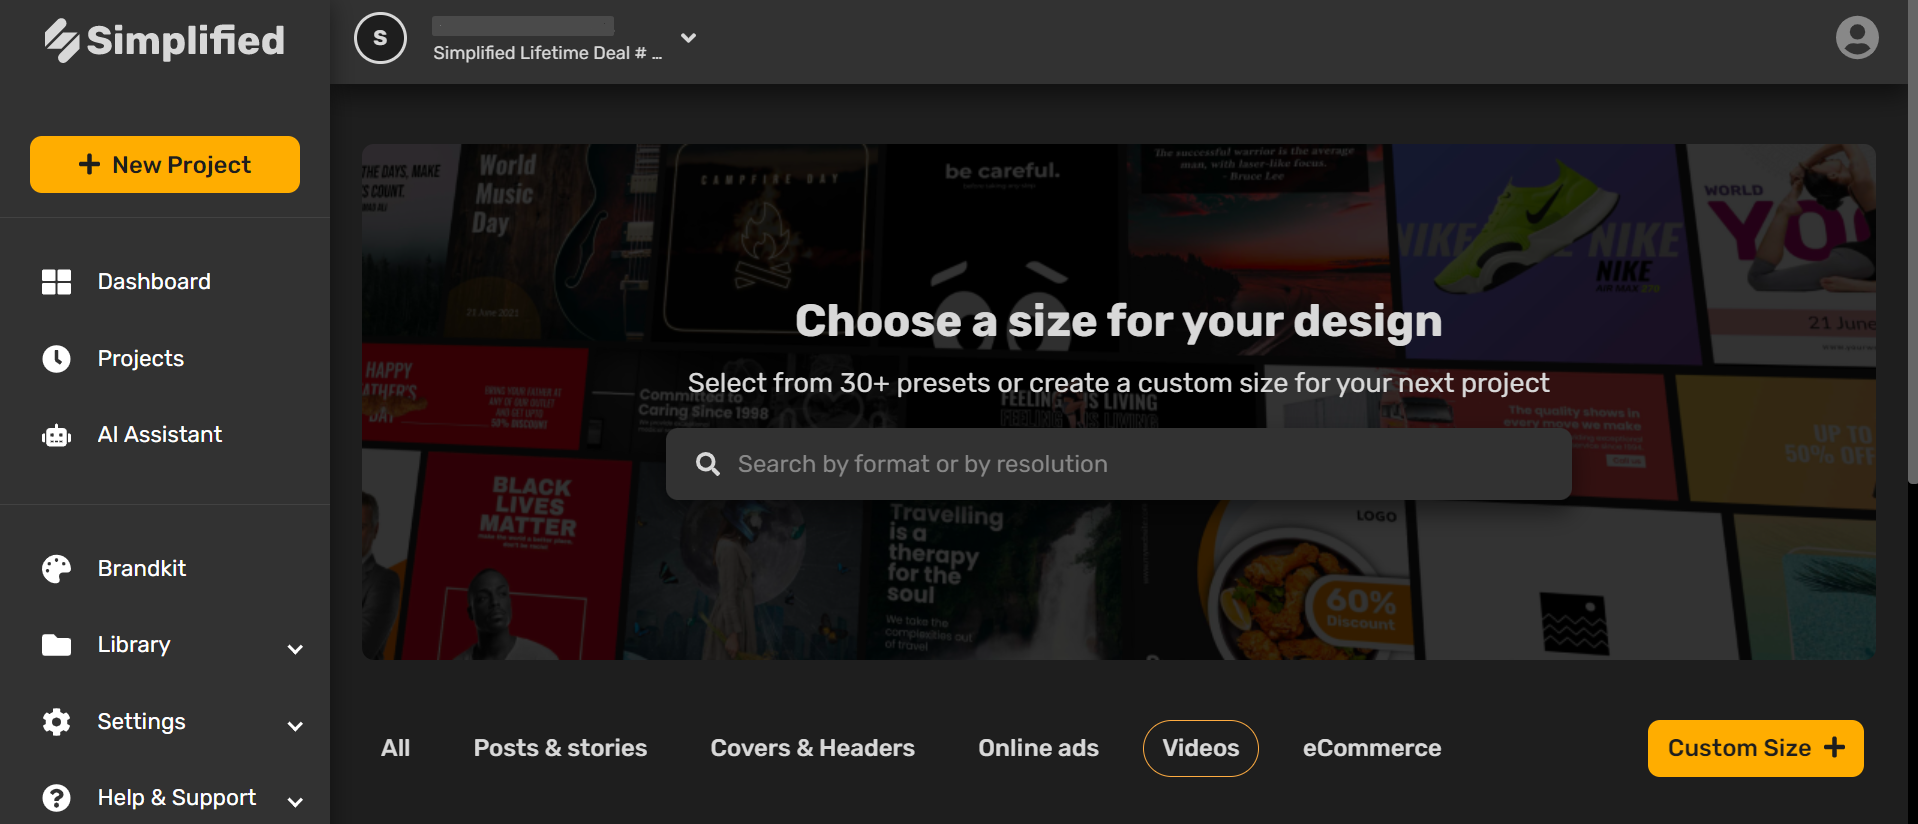Expand the Settings chevron

point(295,726)
